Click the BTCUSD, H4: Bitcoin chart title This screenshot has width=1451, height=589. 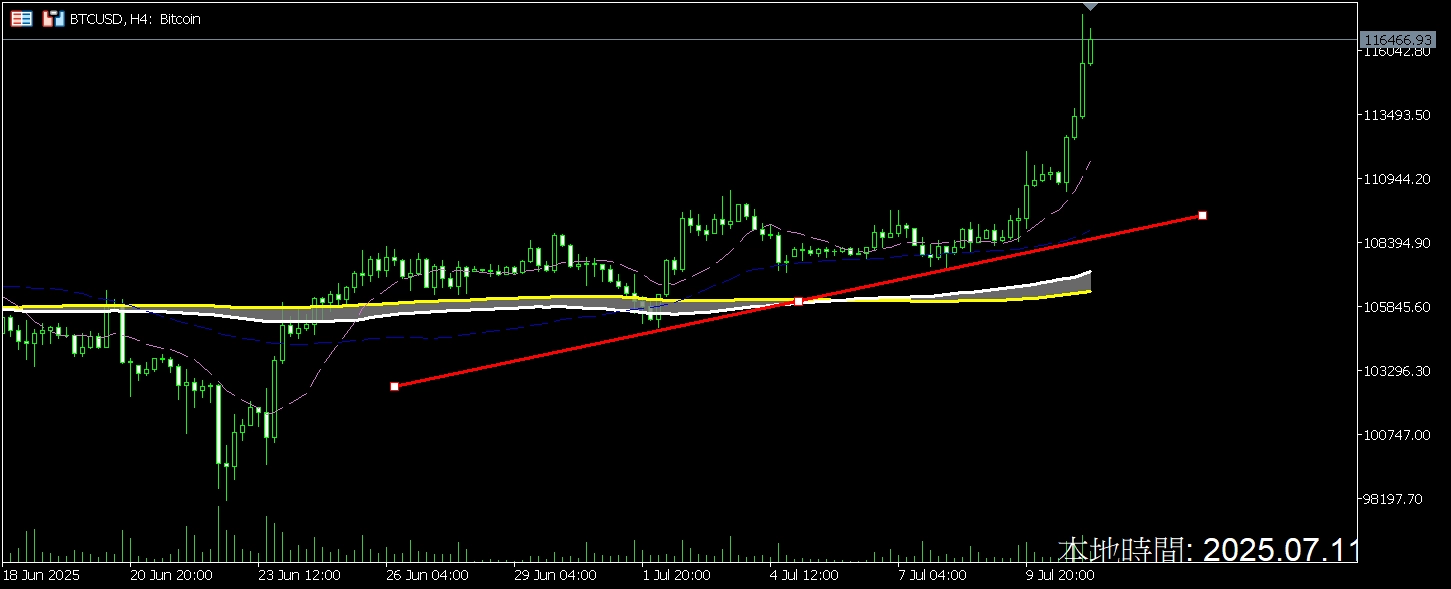135,19
